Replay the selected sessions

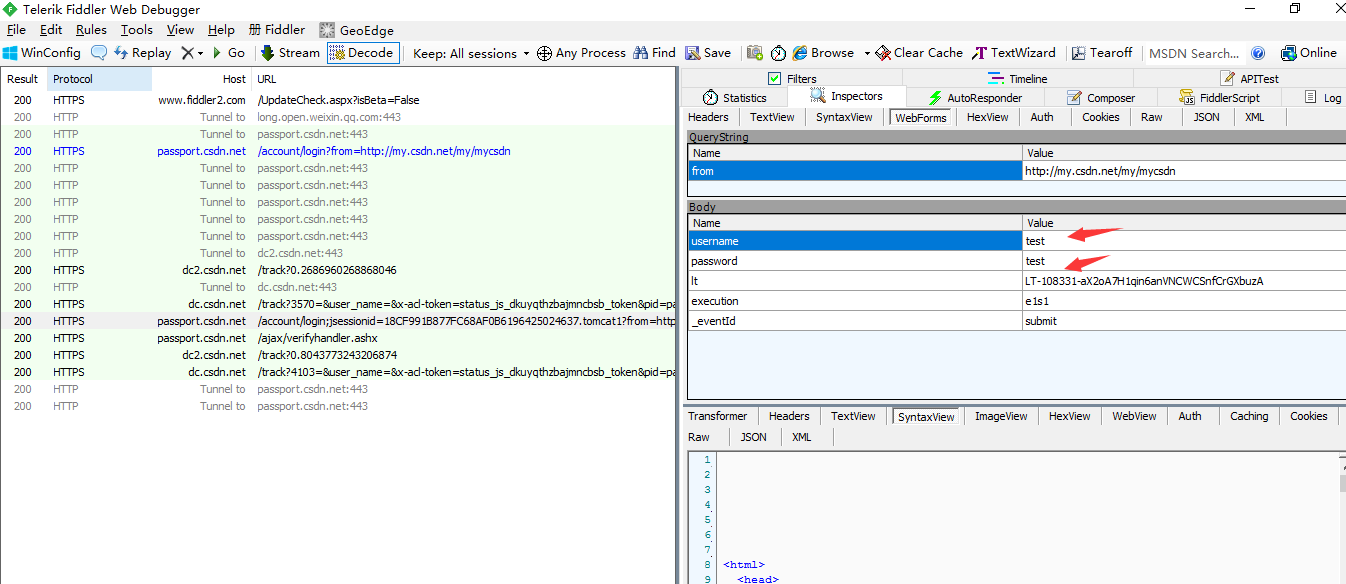142,53
